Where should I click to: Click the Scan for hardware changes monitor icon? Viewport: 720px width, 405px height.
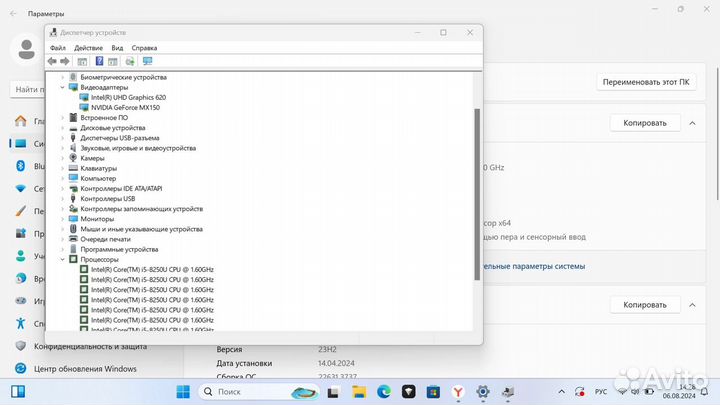pyautogui.click(x=147, y=61)
